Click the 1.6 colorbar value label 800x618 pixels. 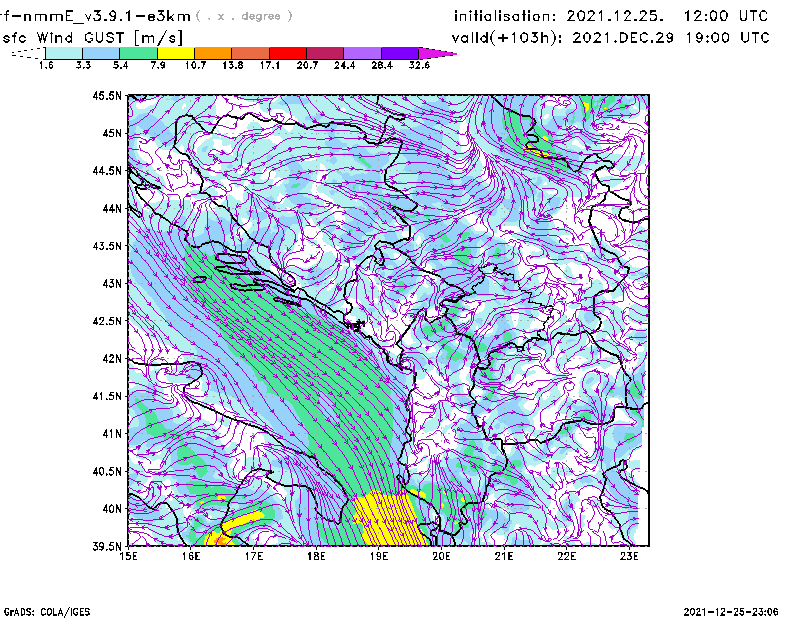pyautogui.click(x=46, y=65)
